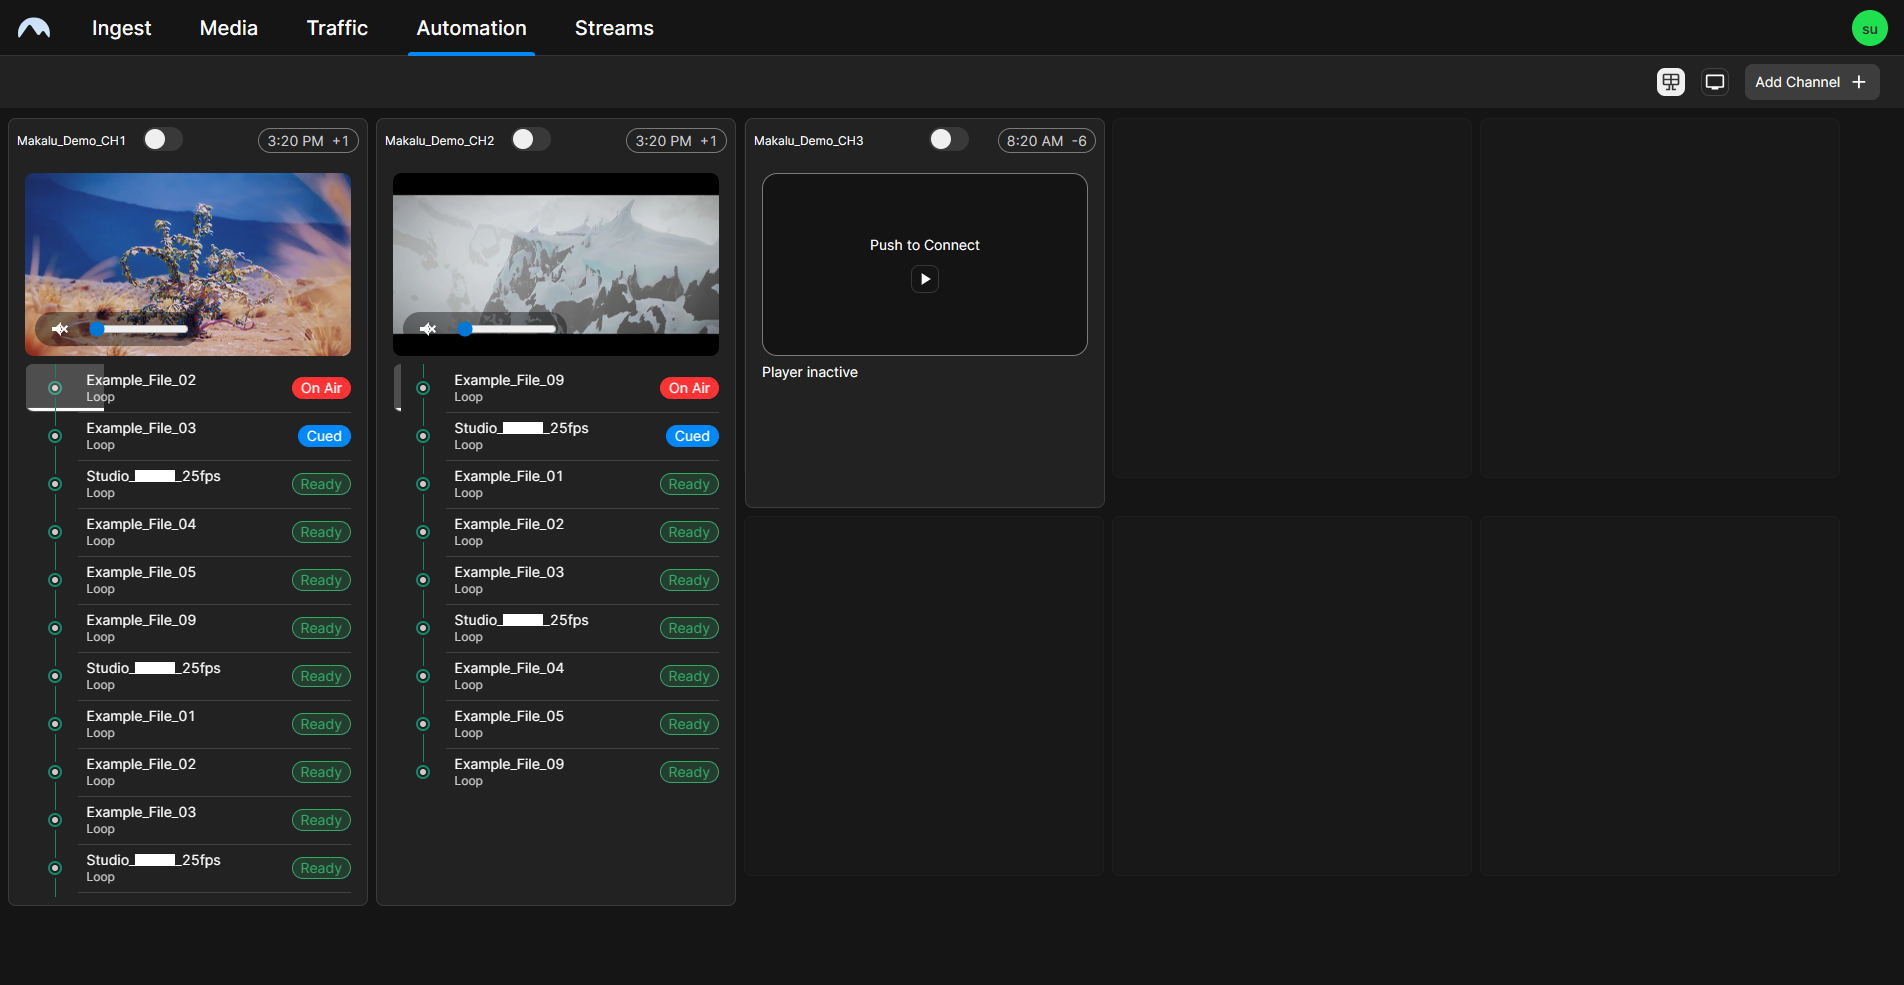Click the Makalu logo in the top bar

click(x=33, y=27)
